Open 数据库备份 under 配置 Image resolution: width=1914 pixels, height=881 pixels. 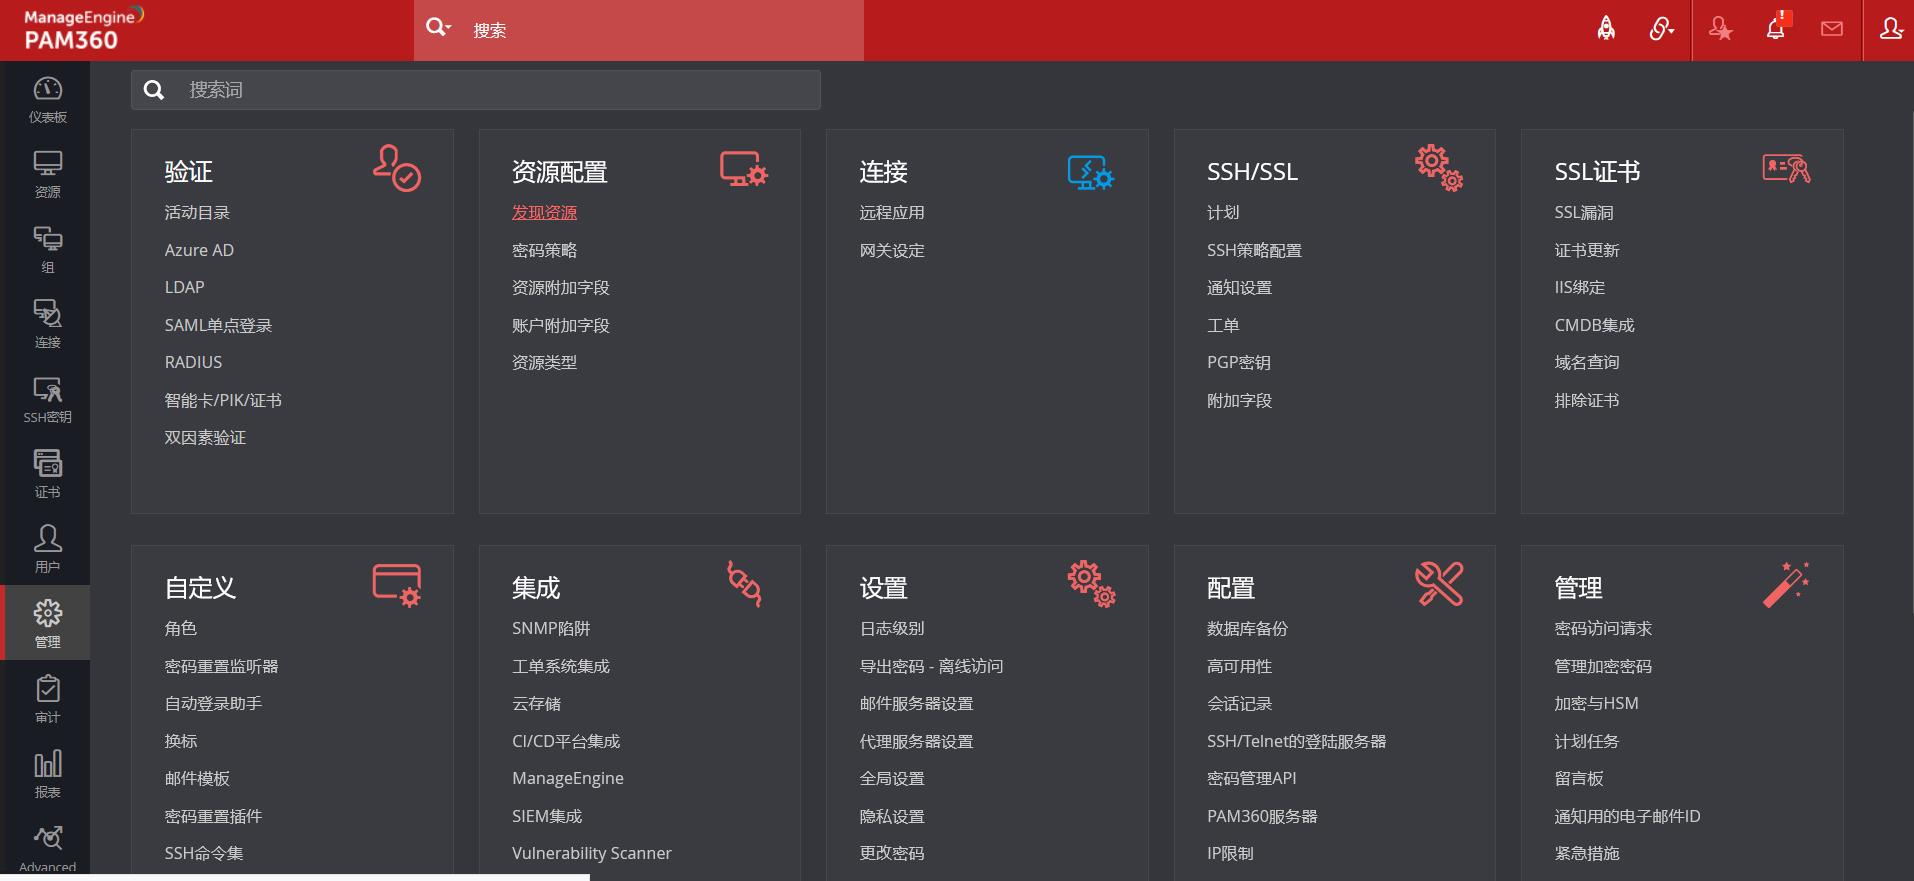point(1247,628)
